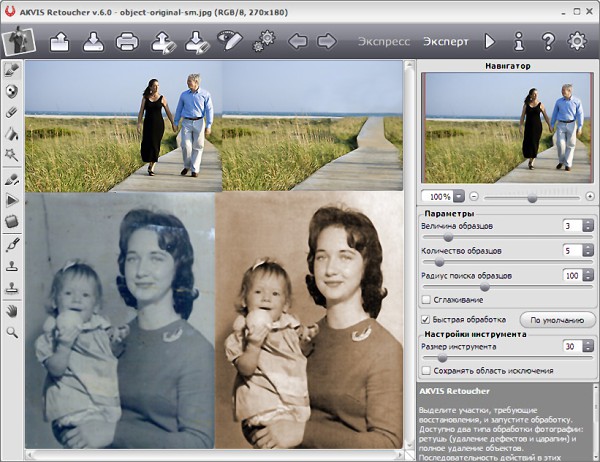Click the hint panel vertical scrollbar

[595, 422]
